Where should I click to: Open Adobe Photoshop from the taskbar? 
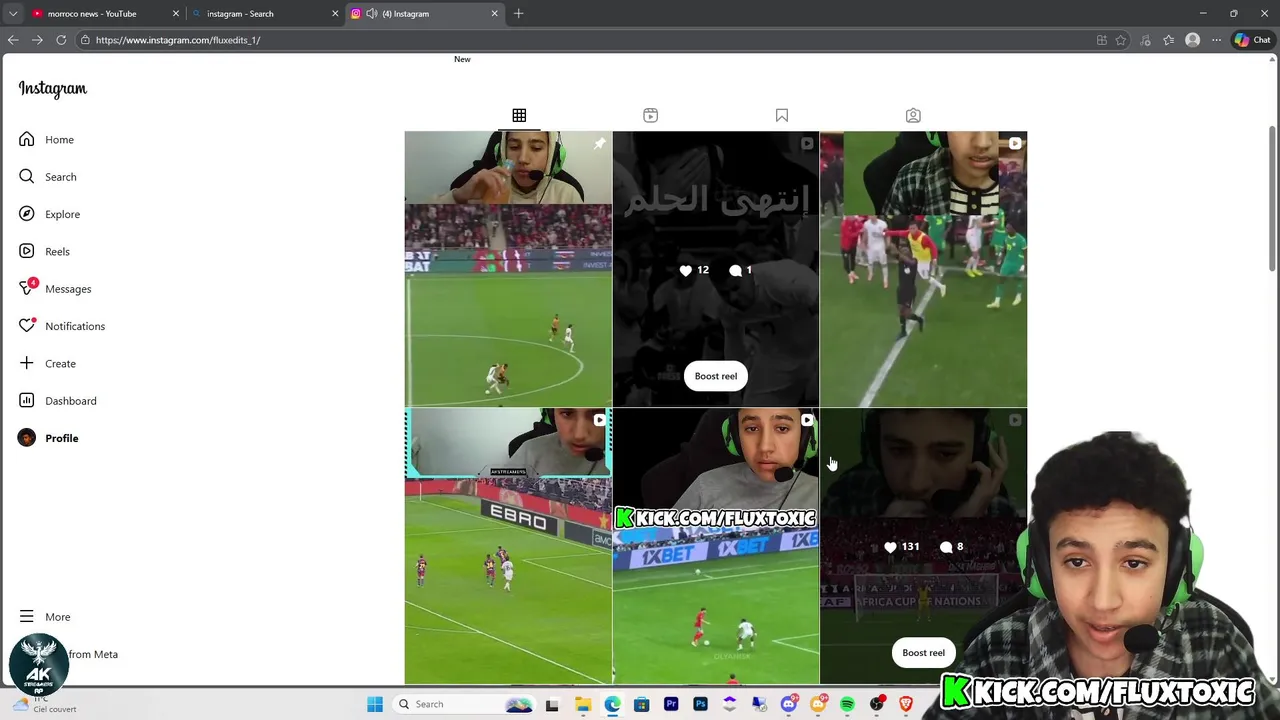pyautogui.click(x=700, y=704)
